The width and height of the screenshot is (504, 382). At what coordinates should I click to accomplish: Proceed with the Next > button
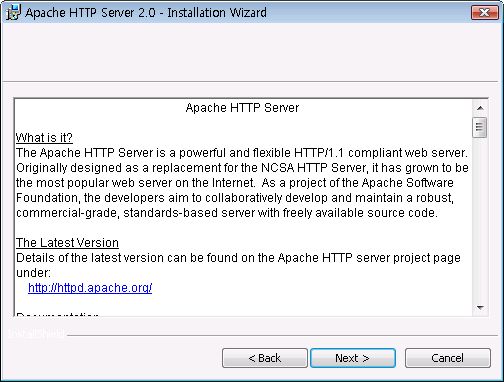coord(353,358)
